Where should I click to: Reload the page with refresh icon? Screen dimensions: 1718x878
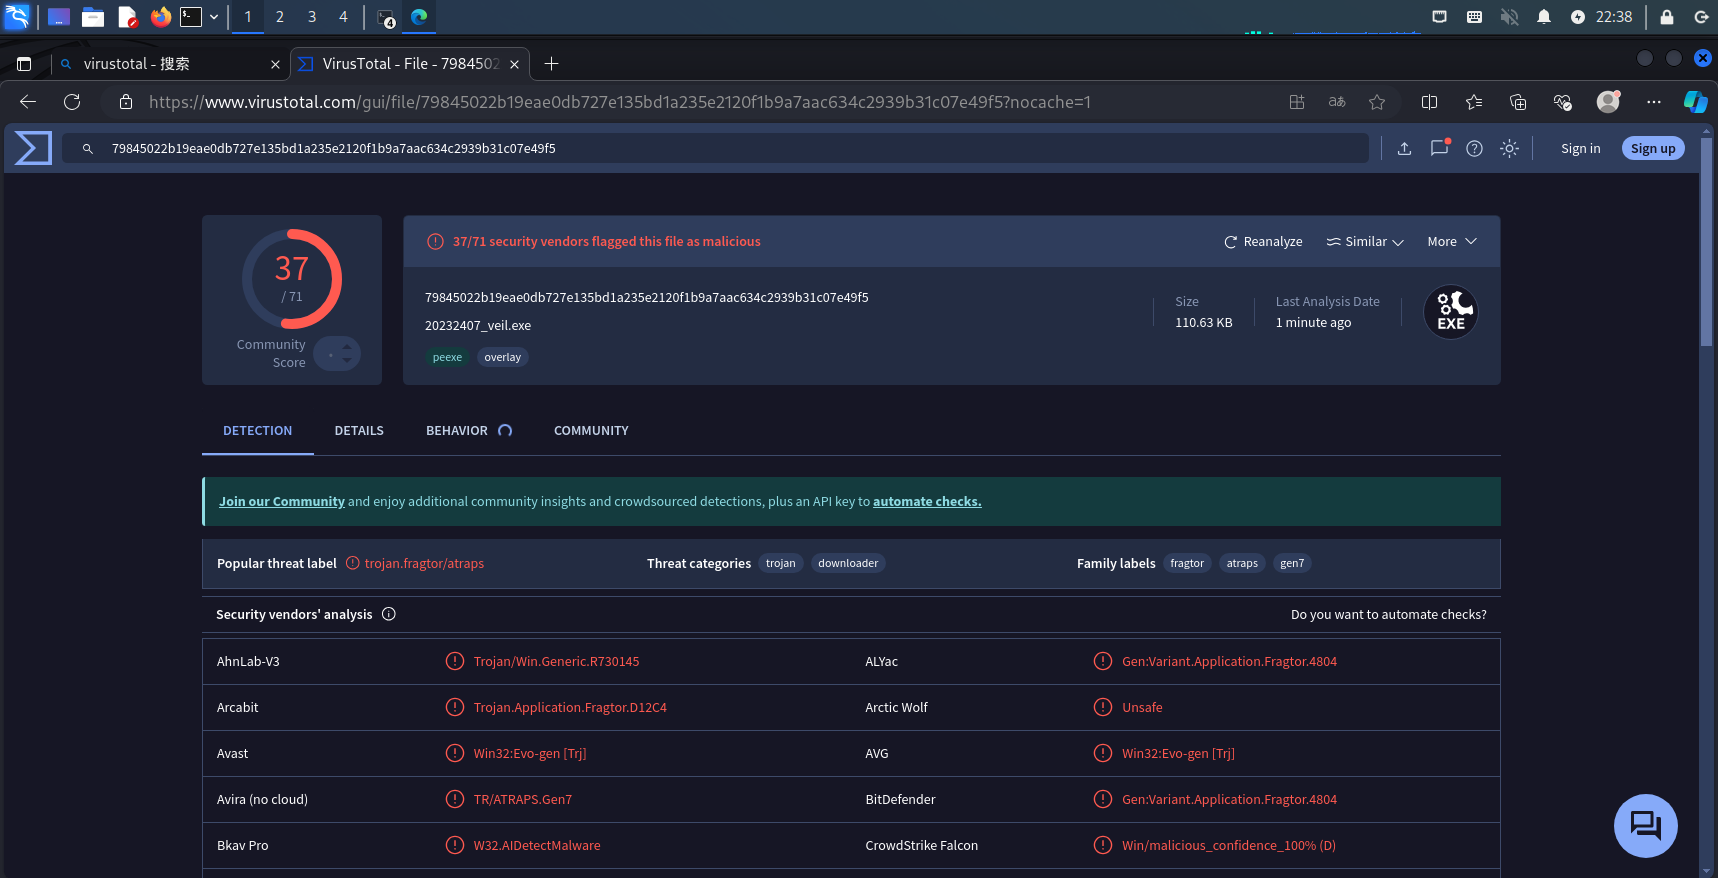(72, 102)
